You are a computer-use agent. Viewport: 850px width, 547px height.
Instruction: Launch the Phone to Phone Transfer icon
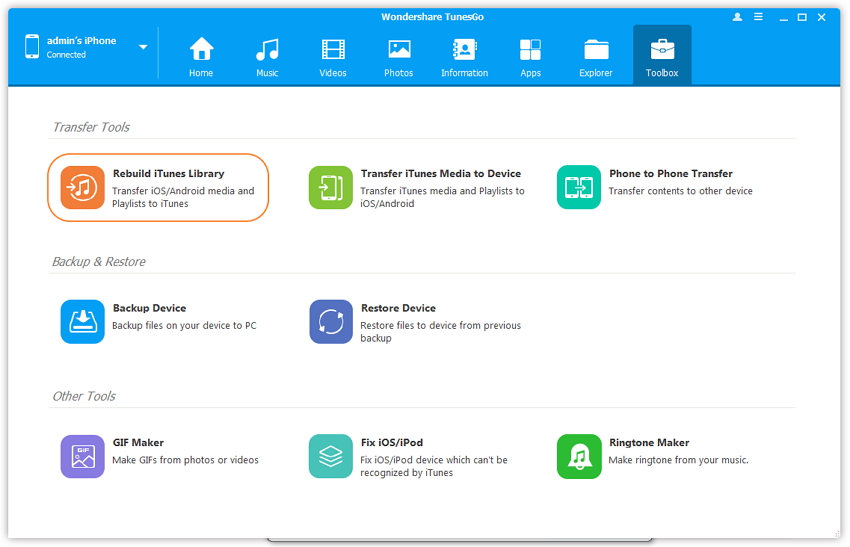pos(579,187)
